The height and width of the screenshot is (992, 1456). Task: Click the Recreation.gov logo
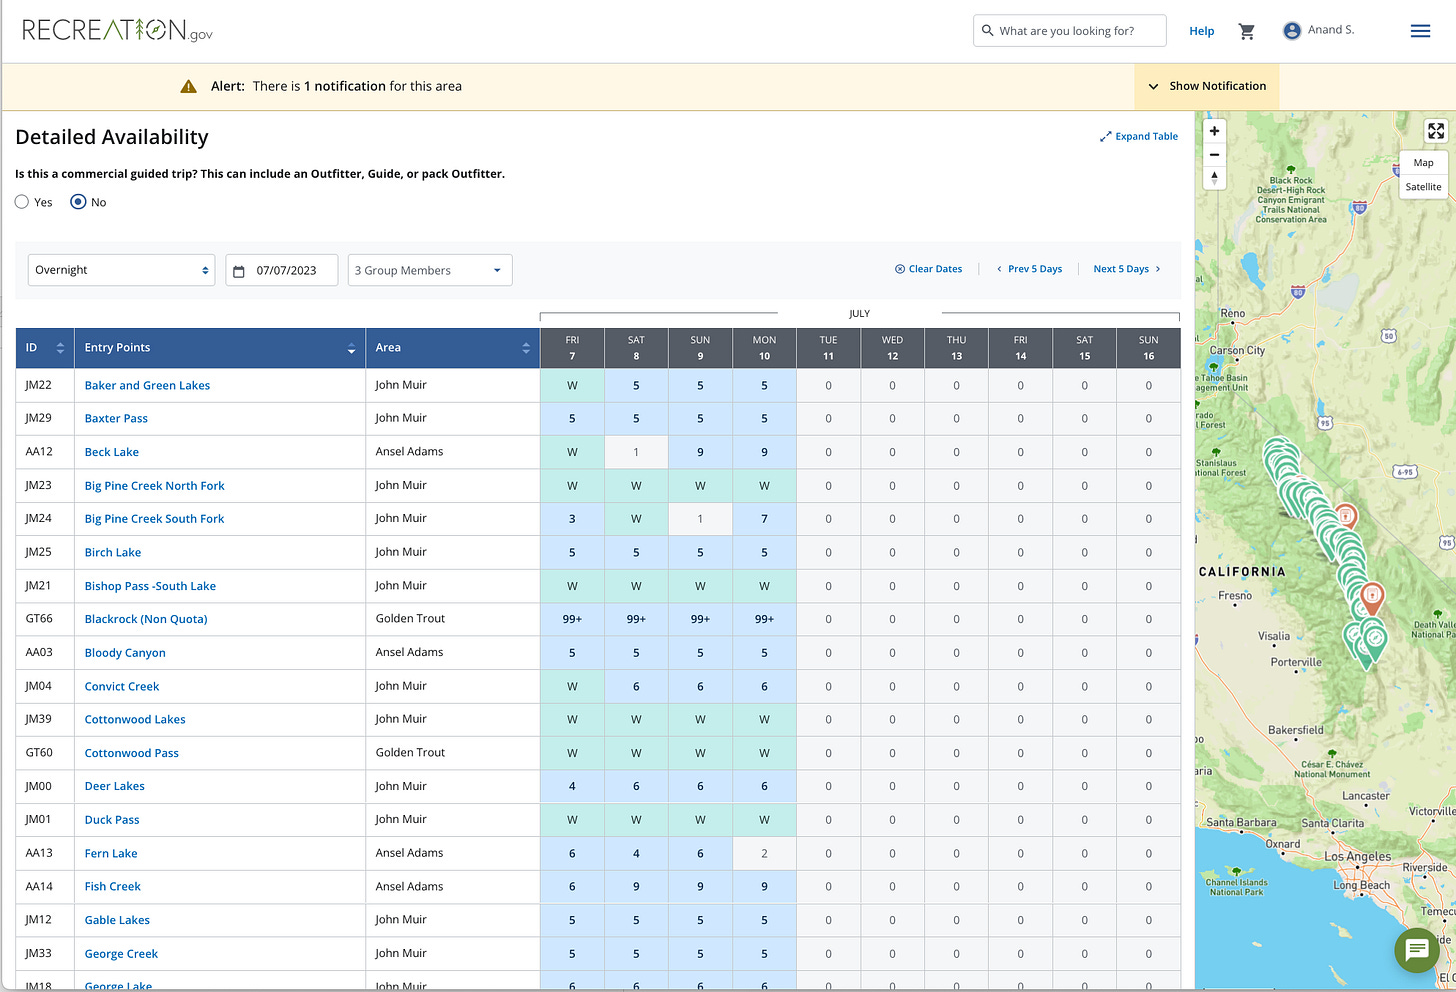(x=117, y=31)
